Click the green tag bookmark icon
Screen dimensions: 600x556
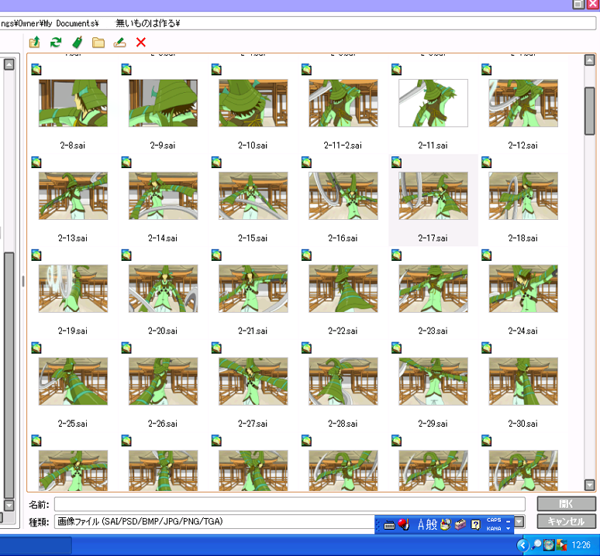(x=77, y=42)
